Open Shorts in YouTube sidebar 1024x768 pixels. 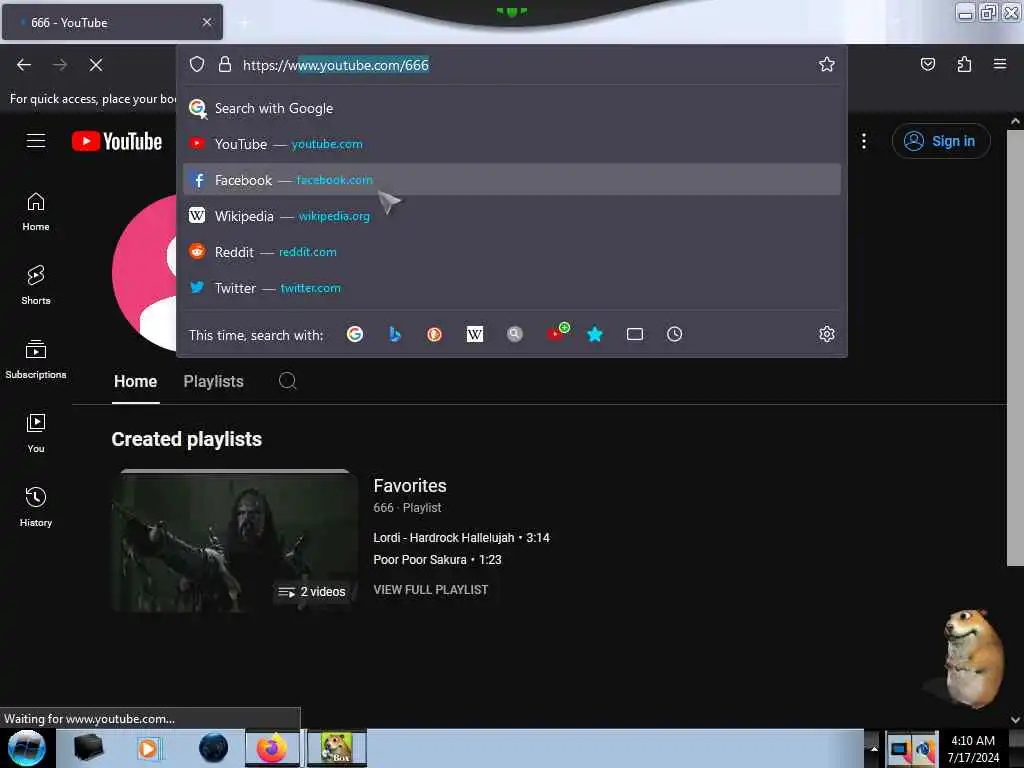pyautogui.click(x=36, y=285)
